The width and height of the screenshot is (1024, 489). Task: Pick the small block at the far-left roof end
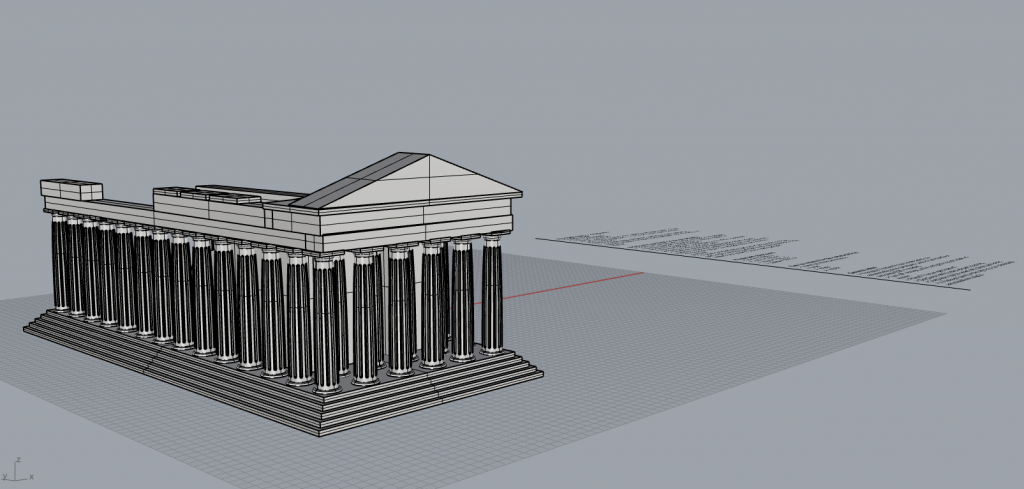[72, 188]
